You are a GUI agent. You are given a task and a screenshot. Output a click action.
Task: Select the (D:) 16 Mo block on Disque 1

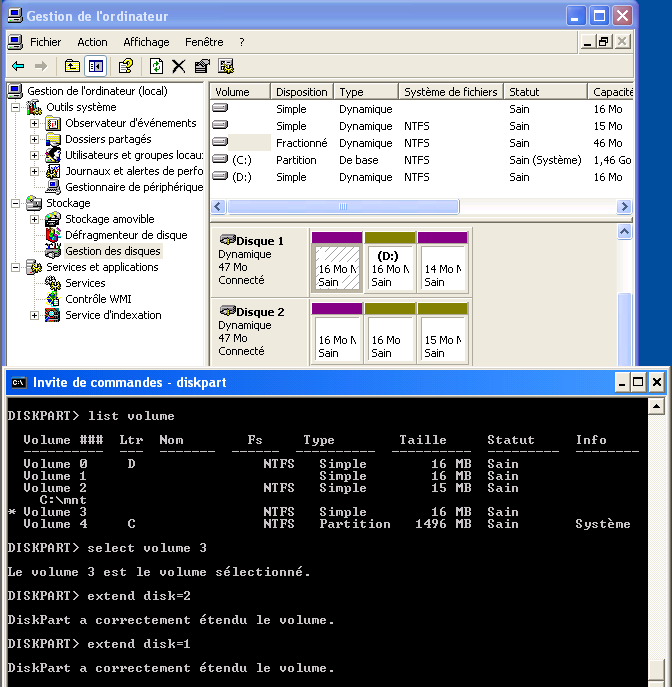pos(389,262)
